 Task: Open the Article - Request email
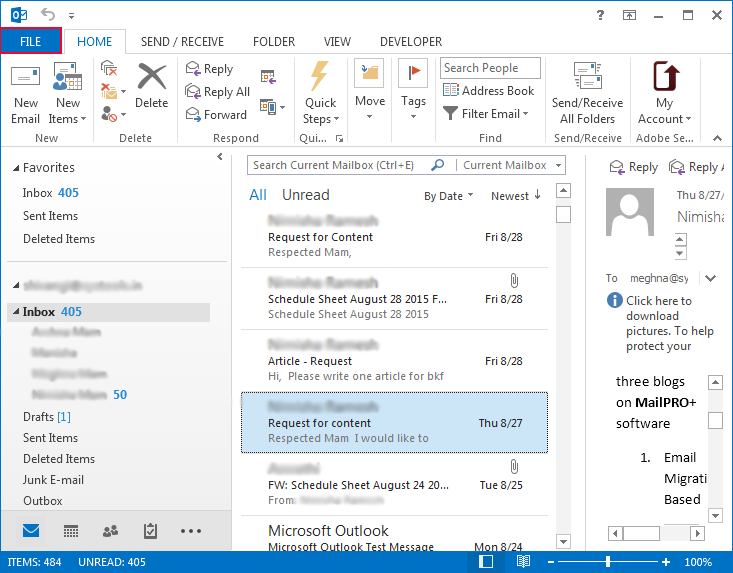[395, 360]
